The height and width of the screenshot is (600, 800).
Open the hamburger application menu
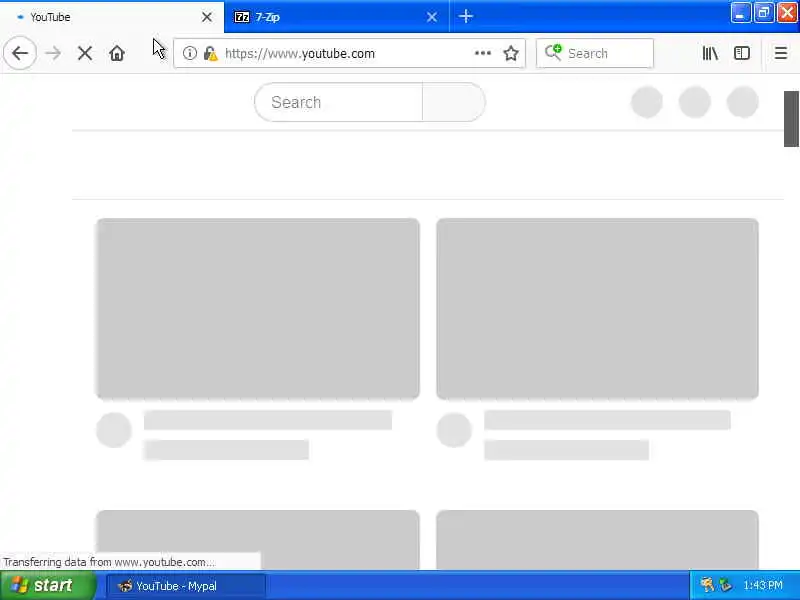pyautogui.click(x=781, y=53)
